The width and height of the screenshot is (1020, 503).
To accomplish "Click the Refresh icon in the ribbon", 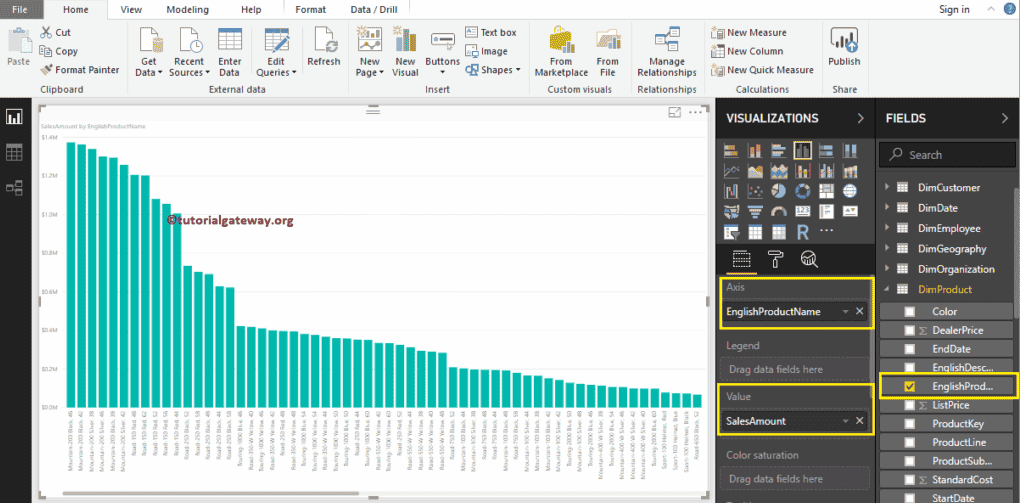I will [323, 46].
